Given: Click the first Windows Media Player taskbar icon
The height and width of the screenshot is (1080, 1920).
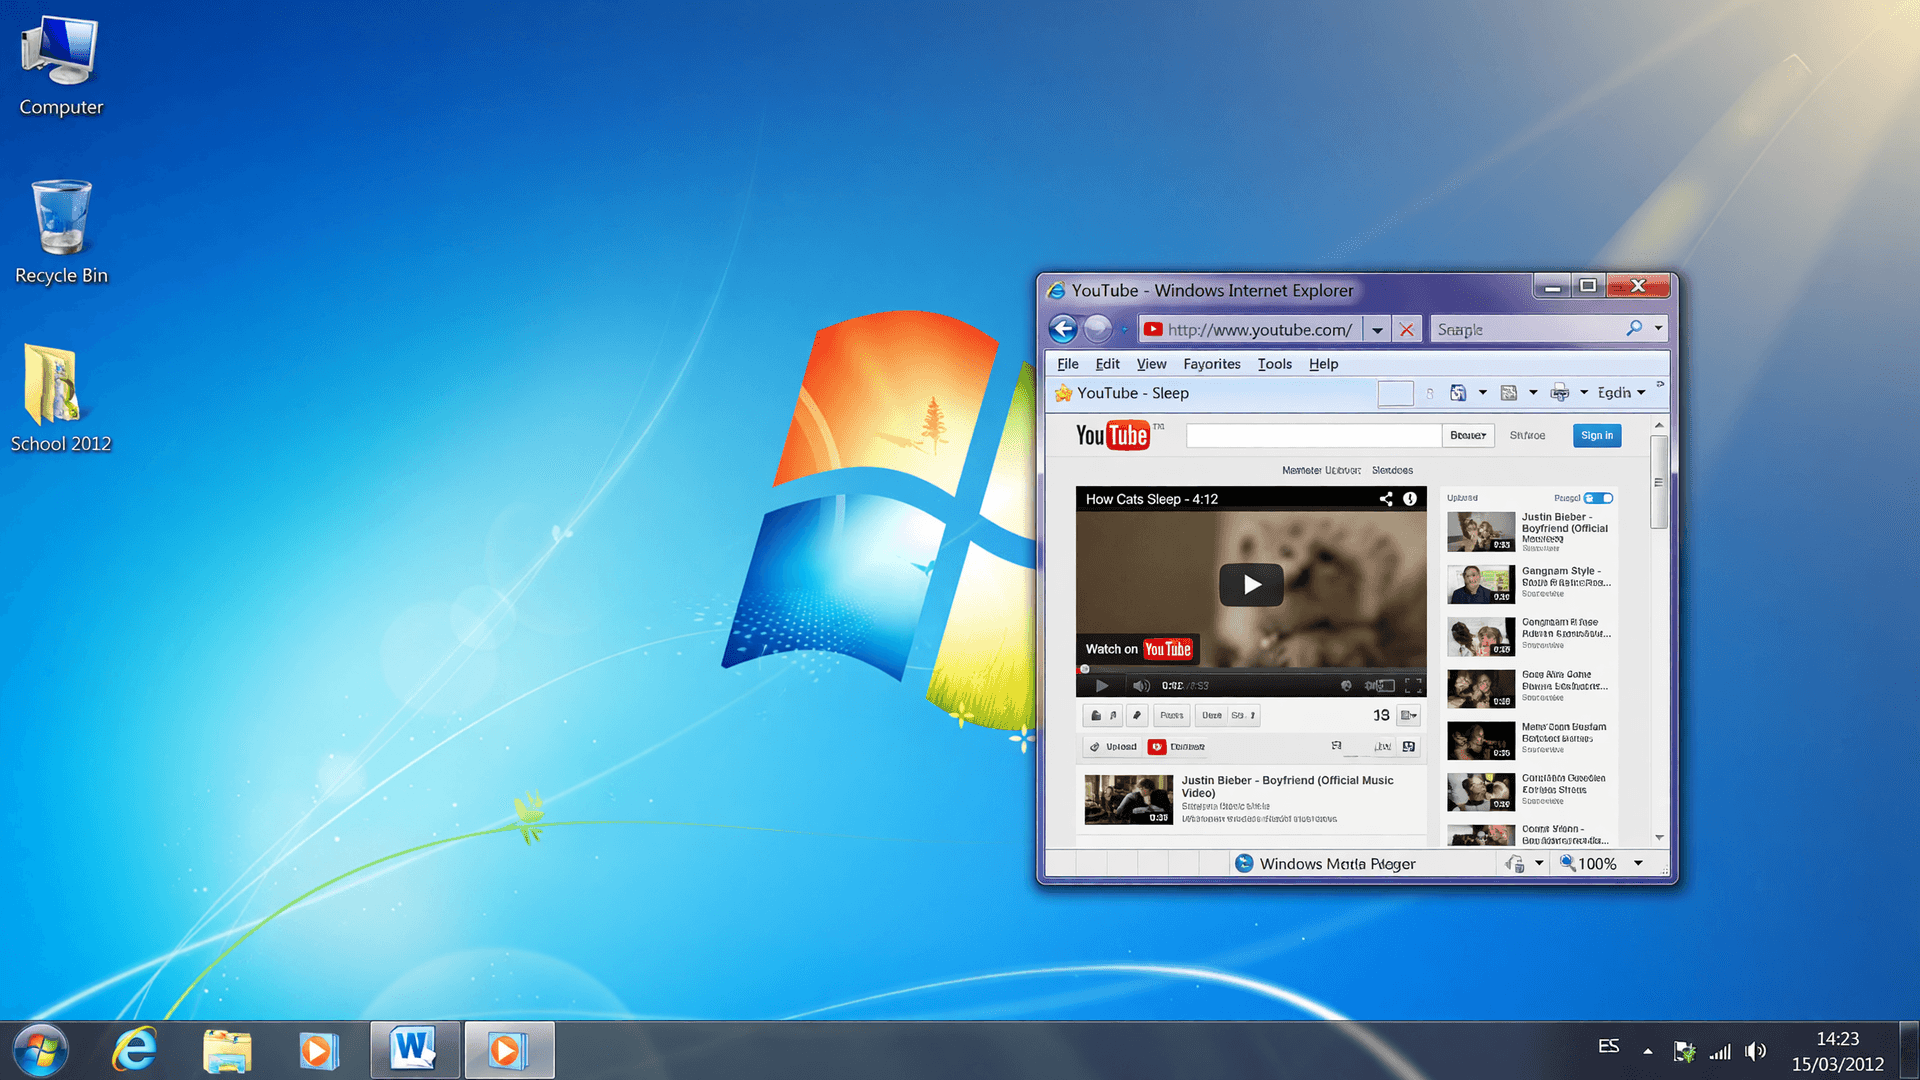Looking at the screenshot, I should click(319, 1050).
